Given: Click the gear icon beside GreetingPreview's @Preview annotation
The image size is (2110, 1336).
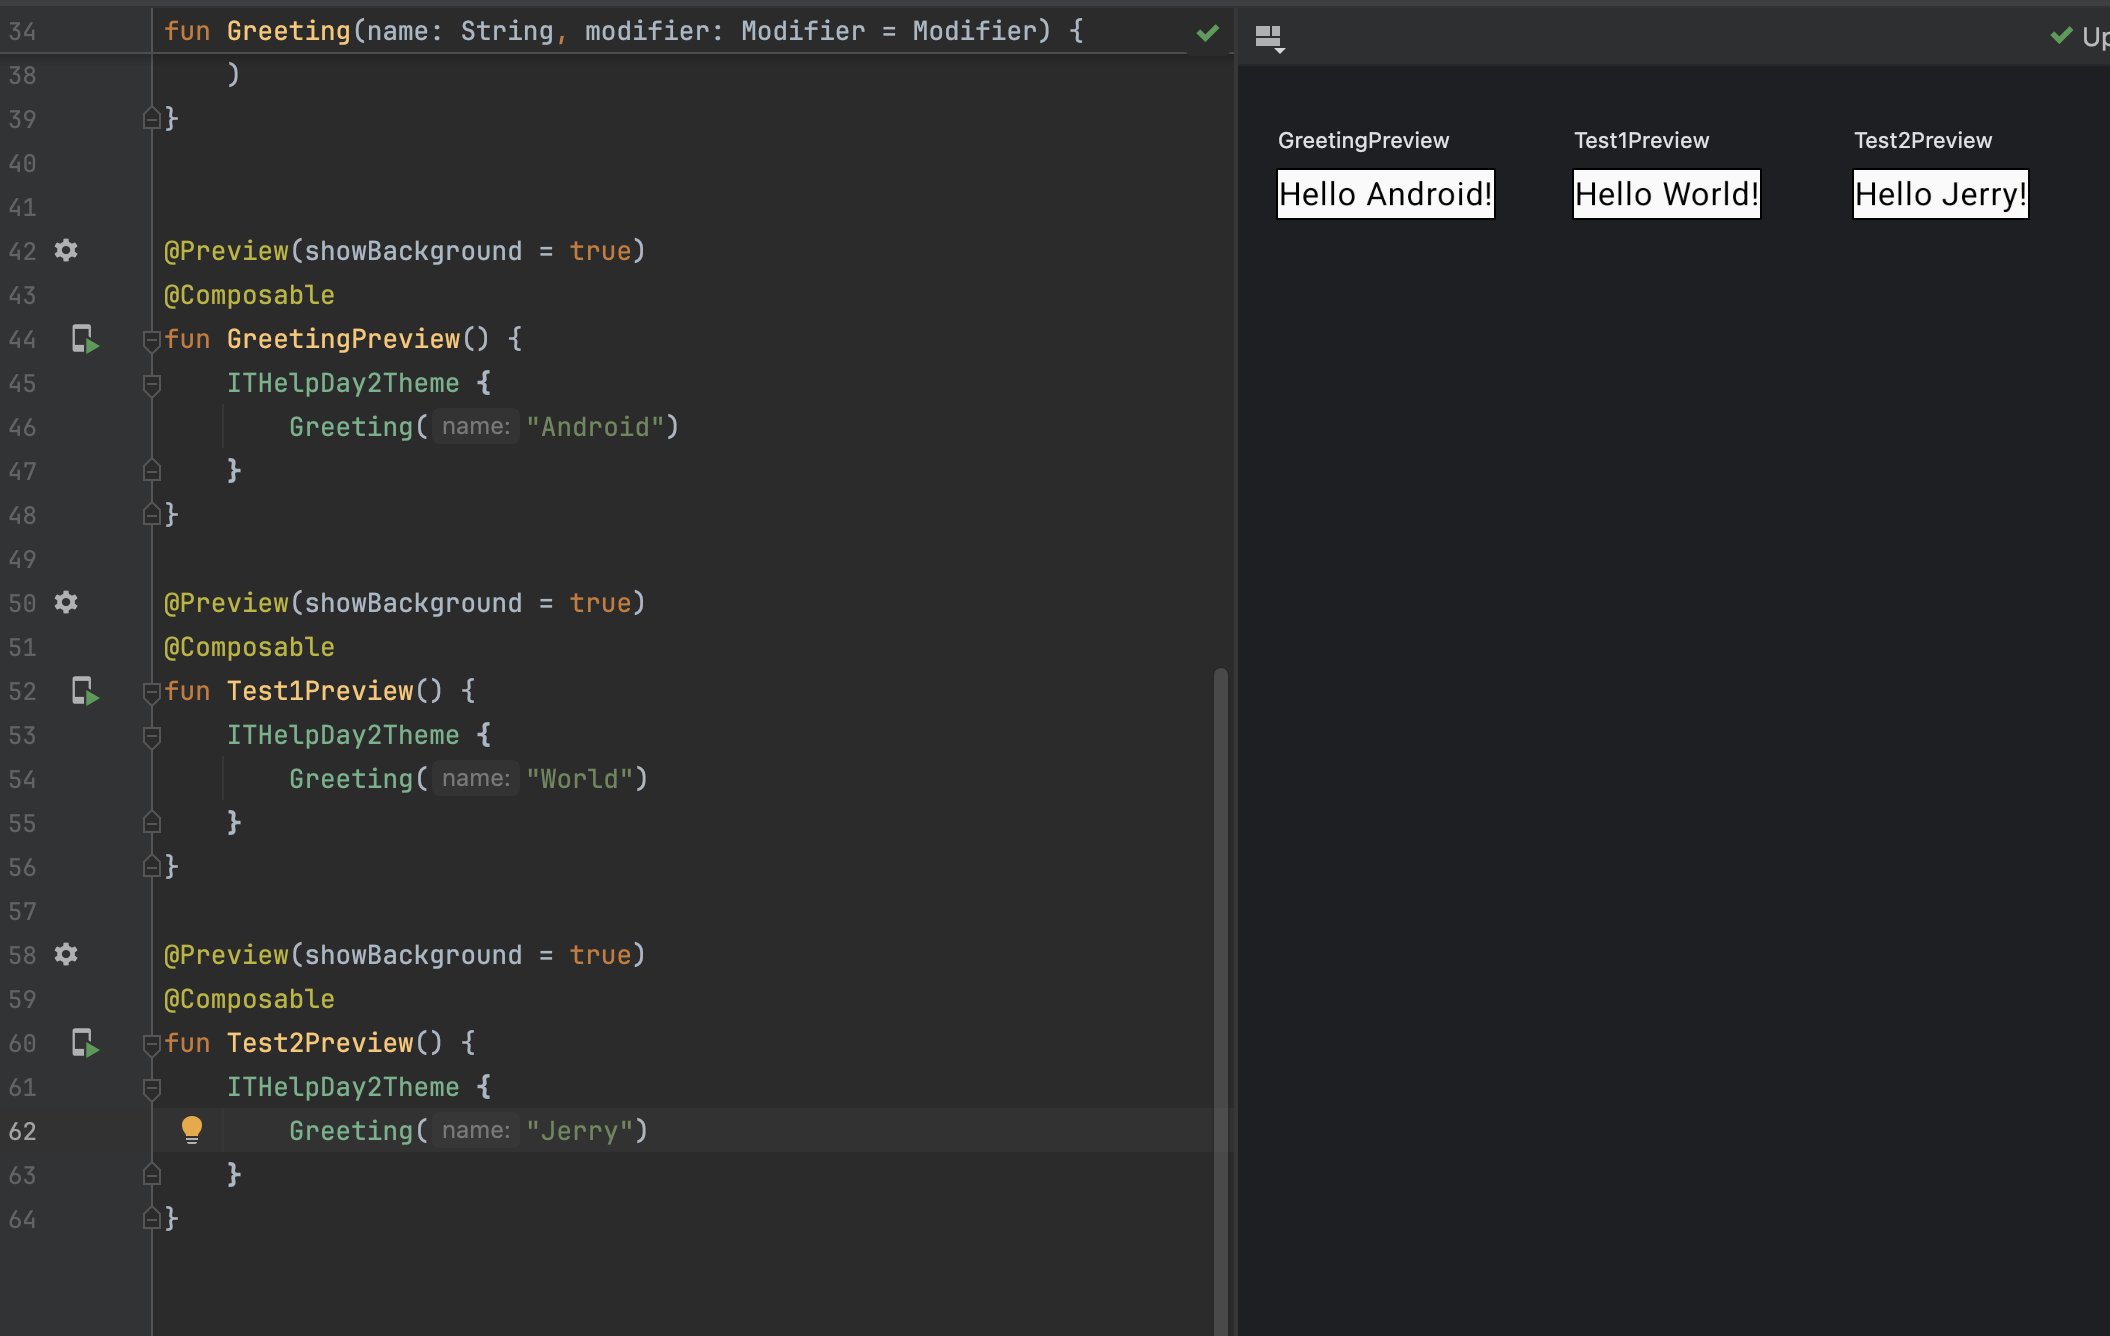Looking at the screenshot, I should [x=66, y=250].
